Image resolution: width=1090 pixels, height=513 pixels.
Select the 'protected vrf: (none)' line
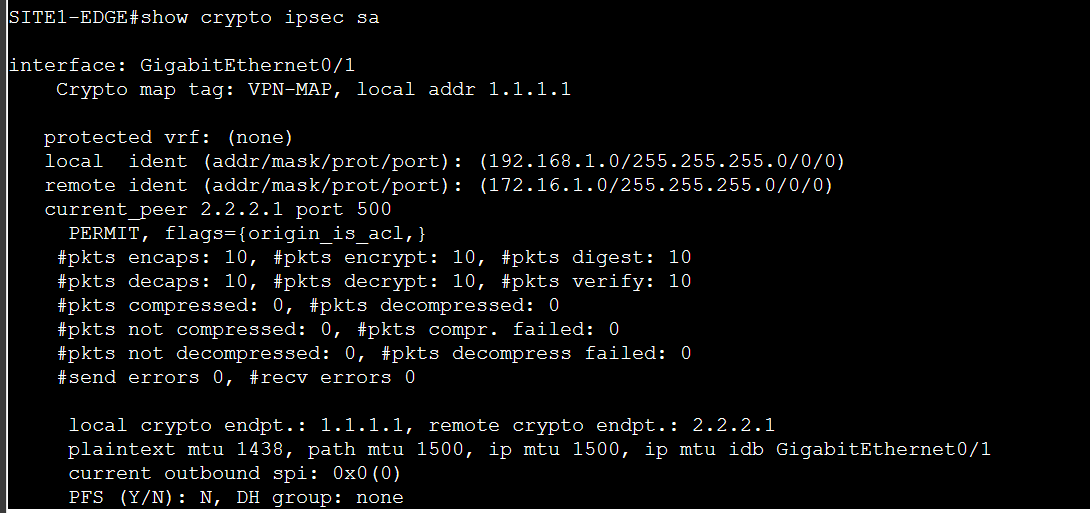169,138
